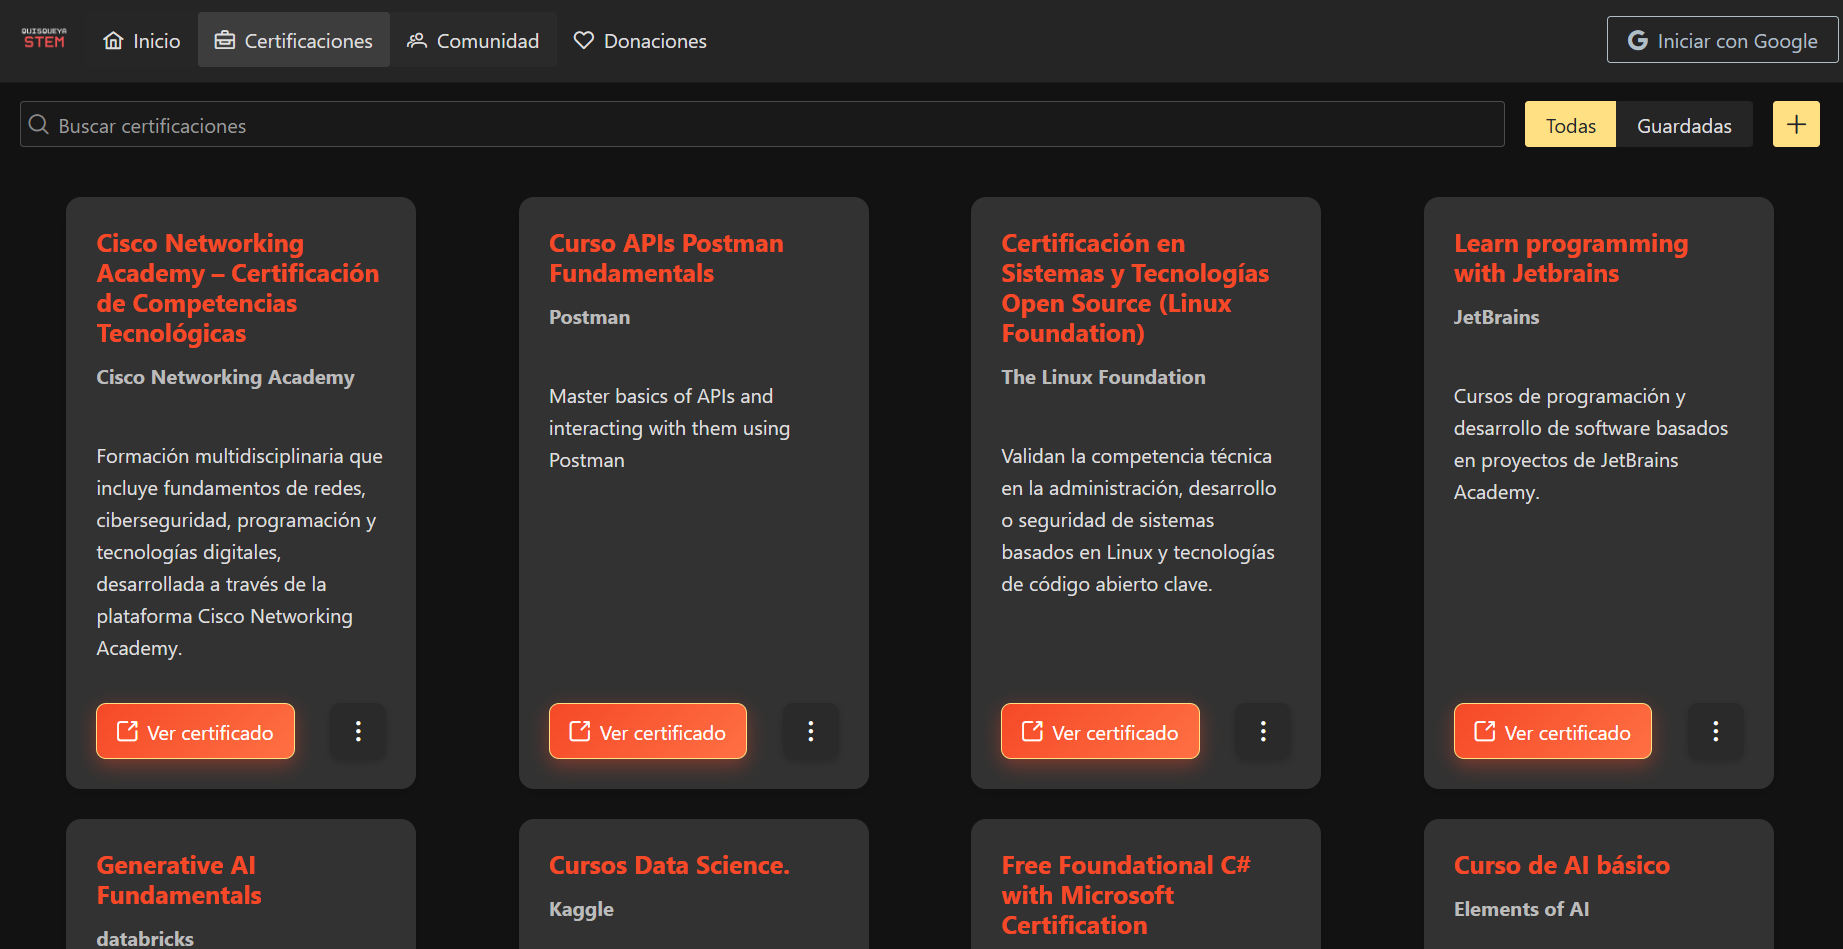Click Ver certificado on JetBrains card
This screenshot has width=1843, height=949.
click(x=1552, y=731)
